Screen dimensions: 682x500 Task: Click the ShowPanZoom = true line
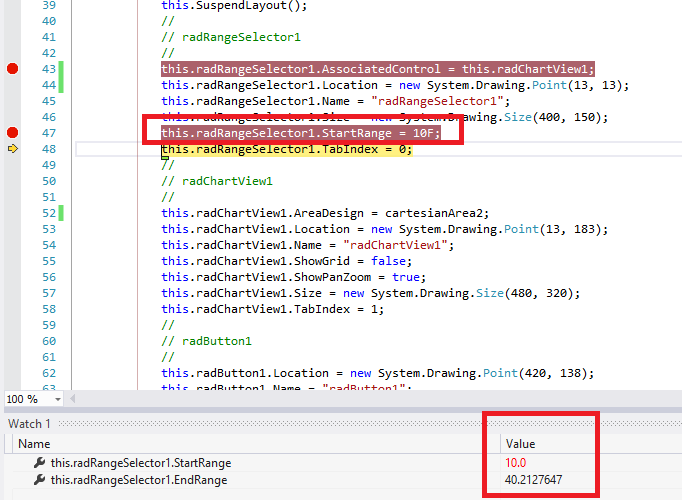click(294, 277)
